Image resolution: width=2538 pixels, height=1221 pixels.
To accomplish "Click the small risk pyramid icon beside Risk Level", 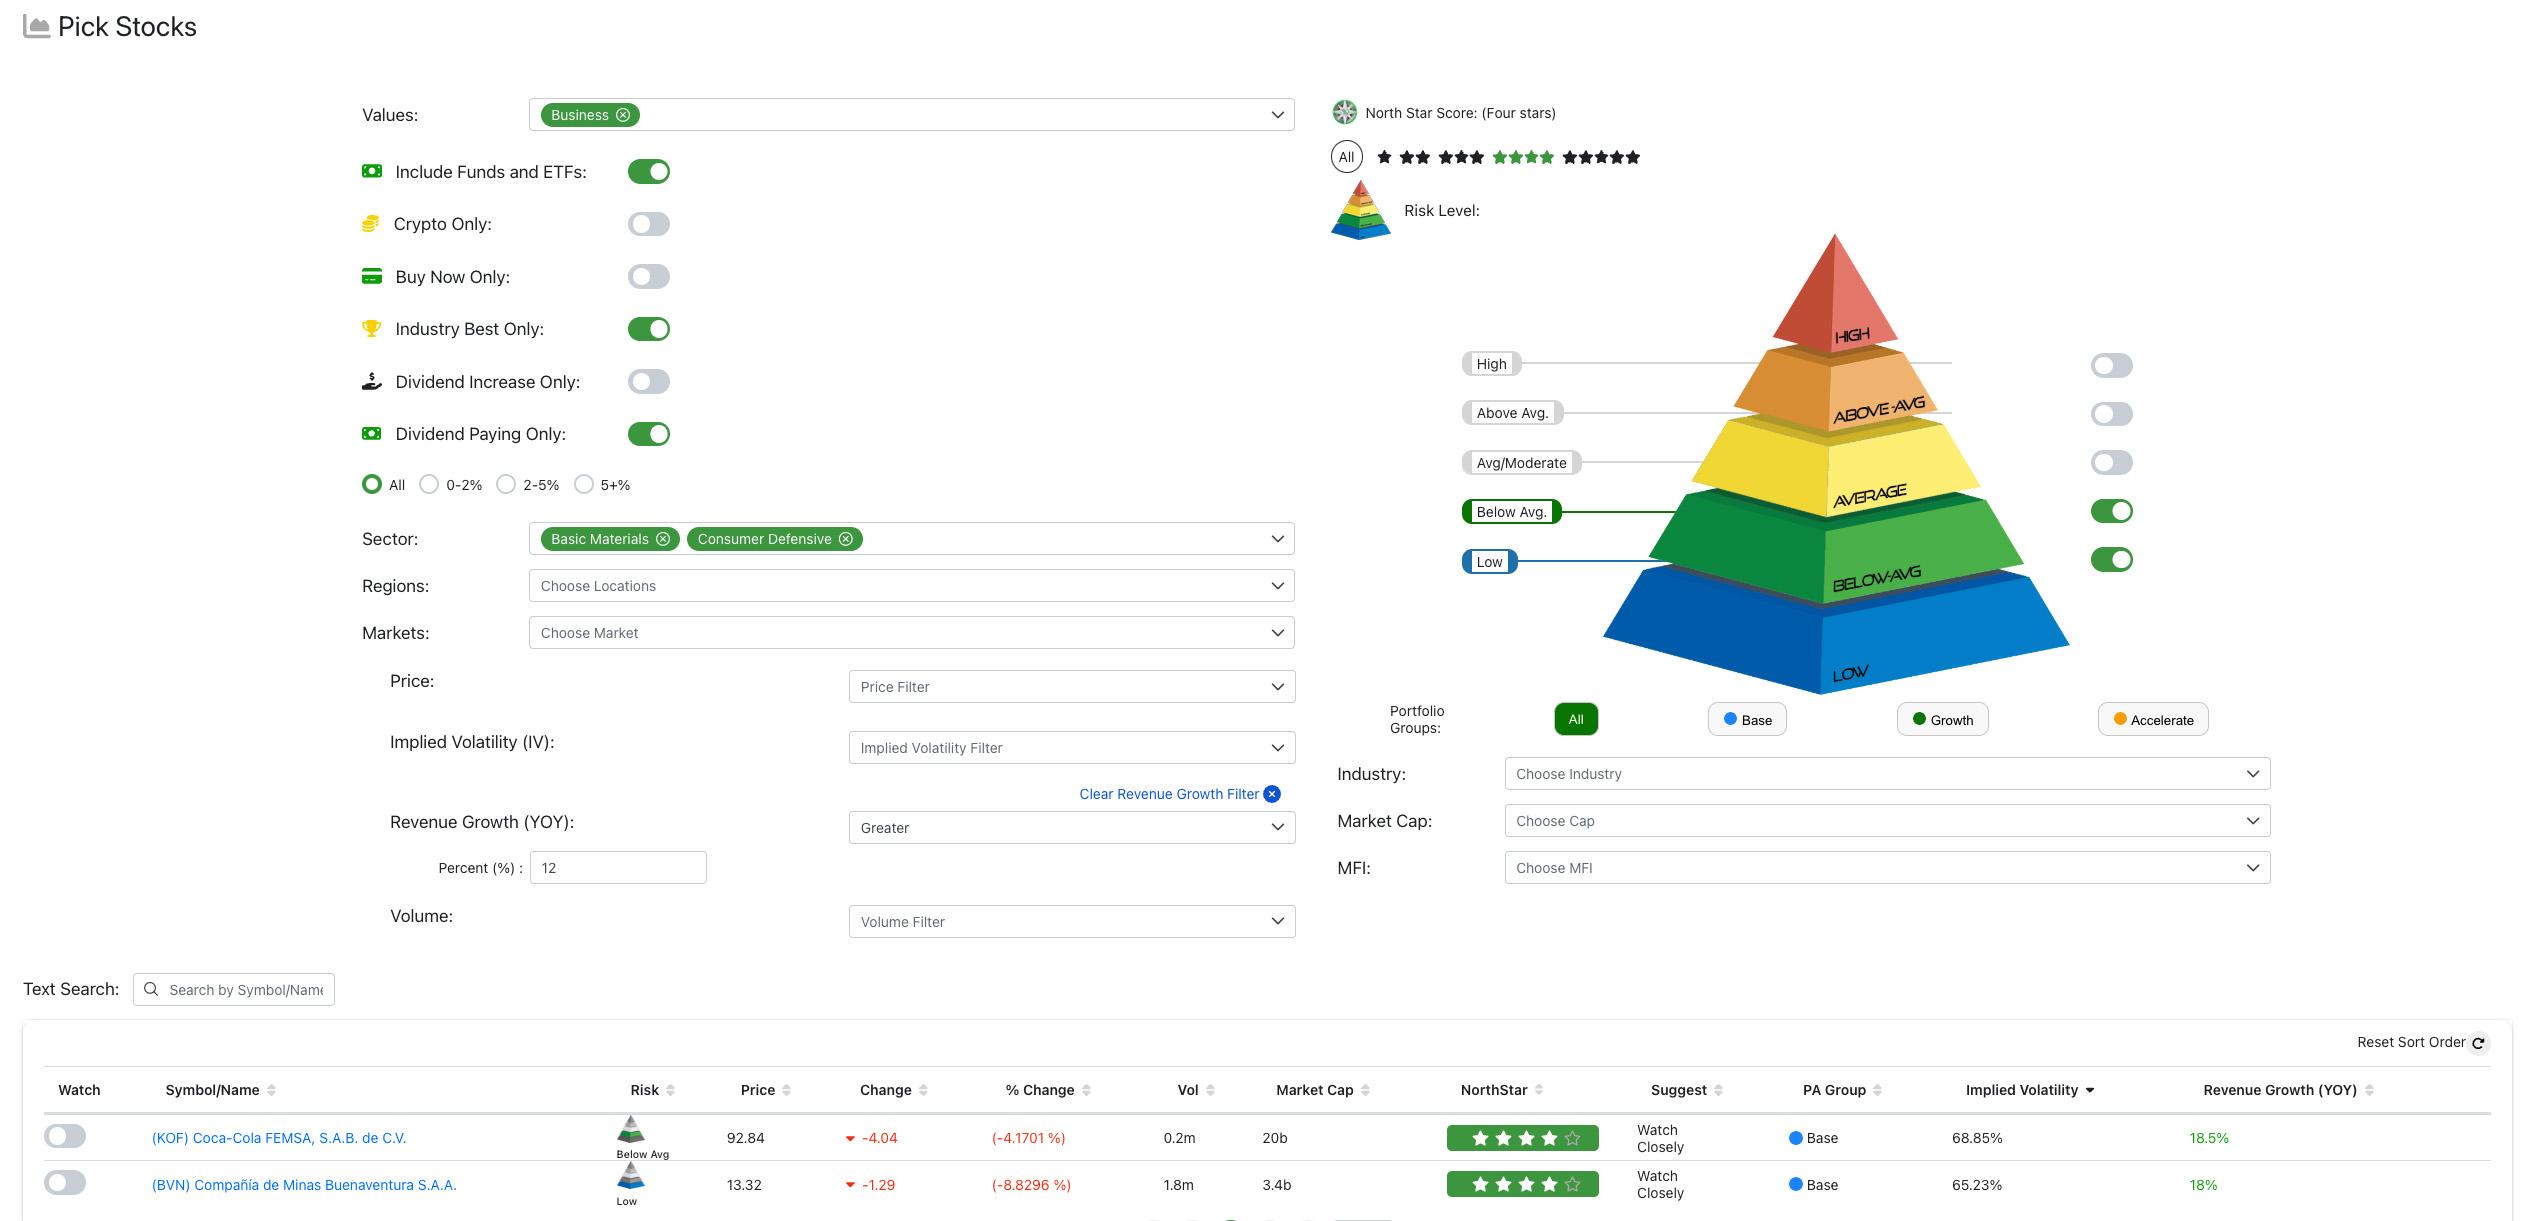I will tap(1360, 210).
